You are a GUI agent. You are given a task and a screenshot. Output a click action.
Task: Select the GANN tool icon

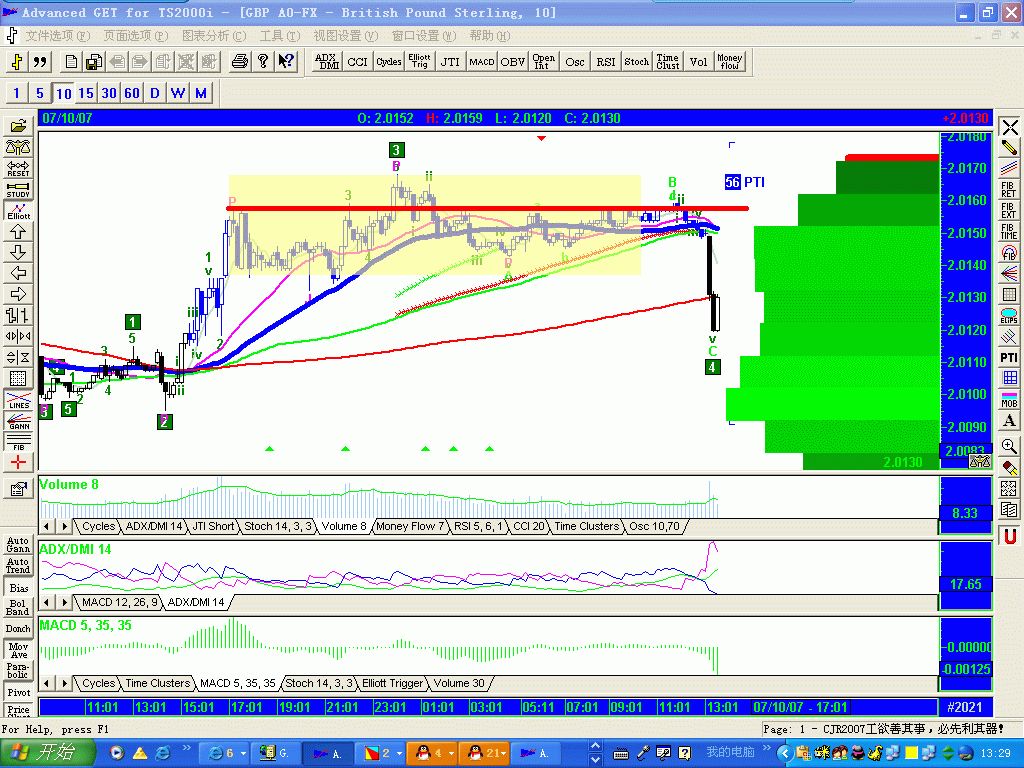18,421
